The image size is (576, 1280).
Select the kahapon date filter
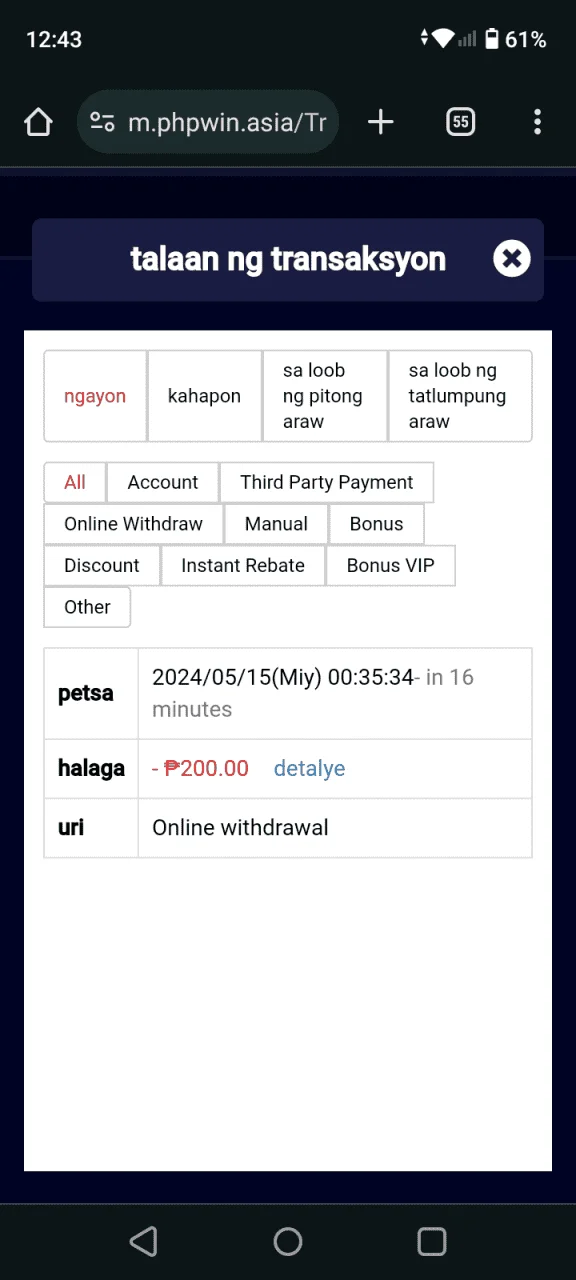204,396
